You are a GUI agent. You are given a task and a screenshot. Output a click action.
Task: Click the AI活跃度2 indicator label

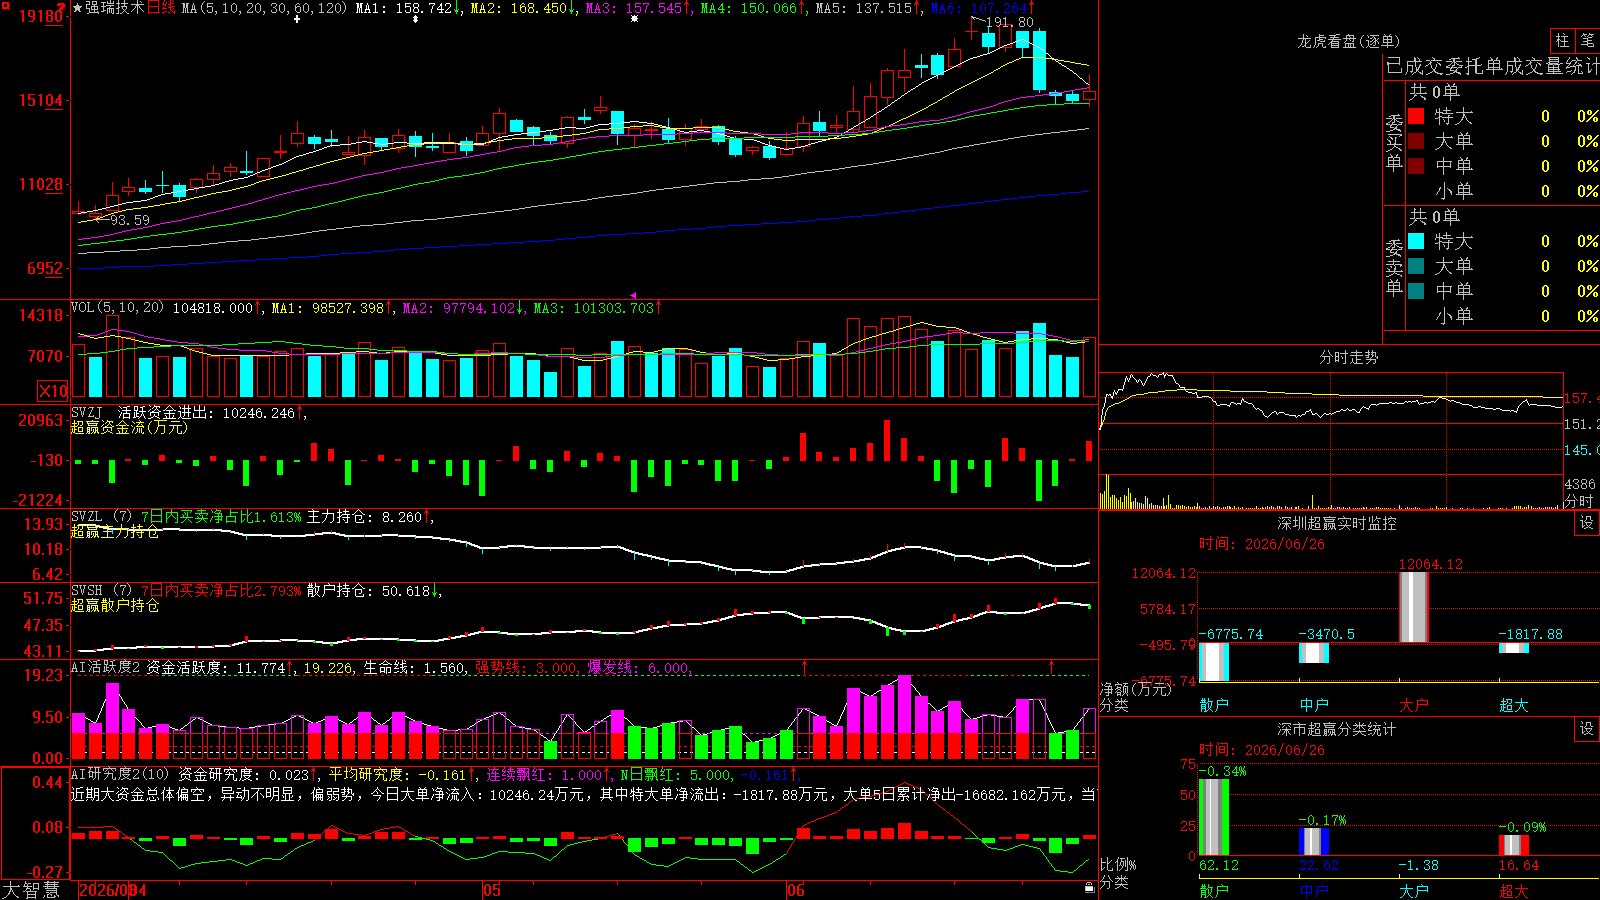coord(106,667)
